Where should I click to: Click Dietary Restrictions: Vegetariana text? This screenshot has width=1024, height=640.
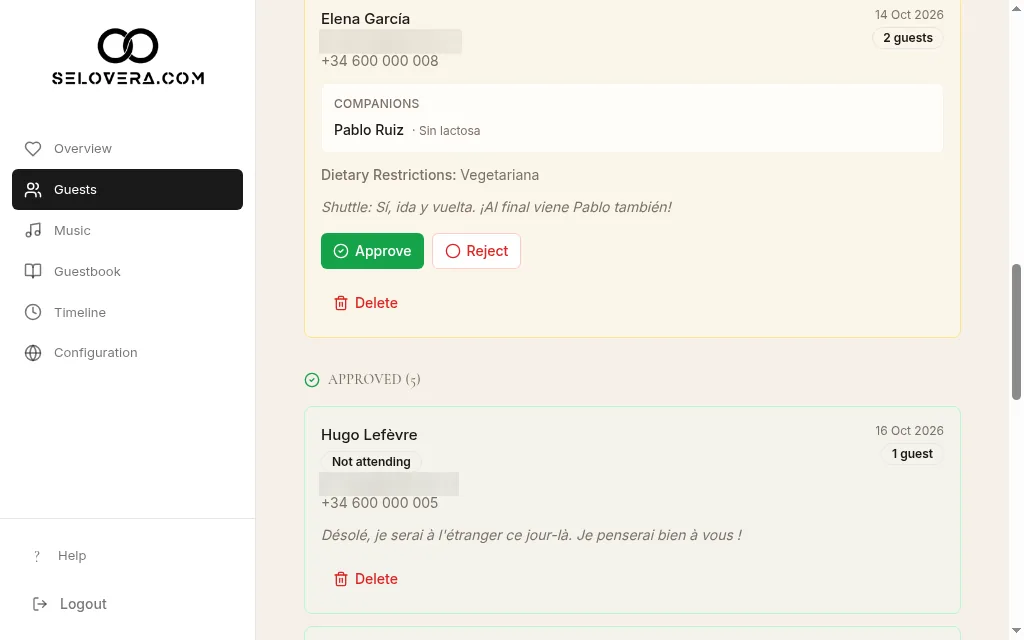tap(430, 175)
